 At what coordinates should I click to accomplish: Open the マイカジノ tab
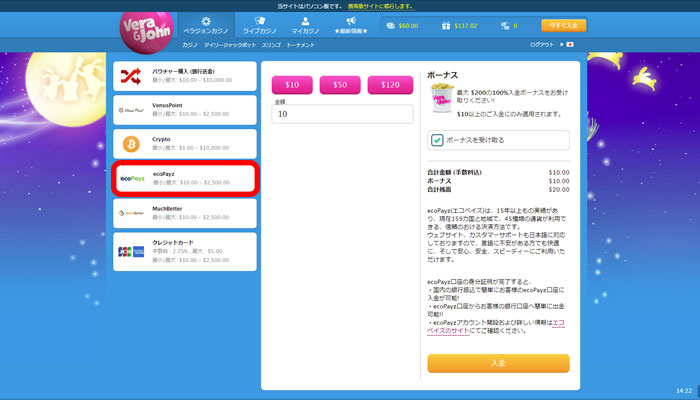click(x=305, y=26)
